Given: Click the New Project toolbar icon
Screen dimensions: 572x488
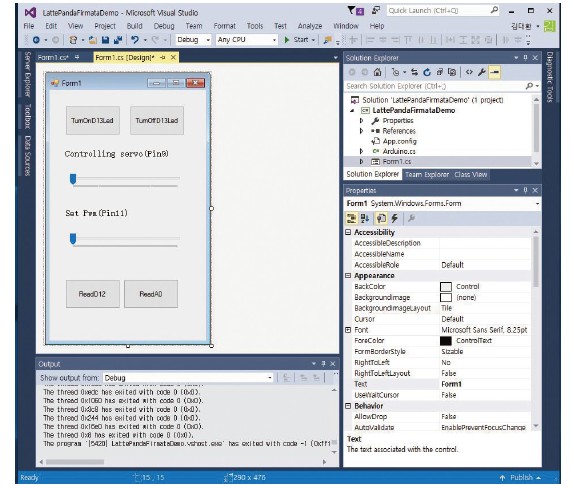Looking at the screenshot, I should coord(73,40).
